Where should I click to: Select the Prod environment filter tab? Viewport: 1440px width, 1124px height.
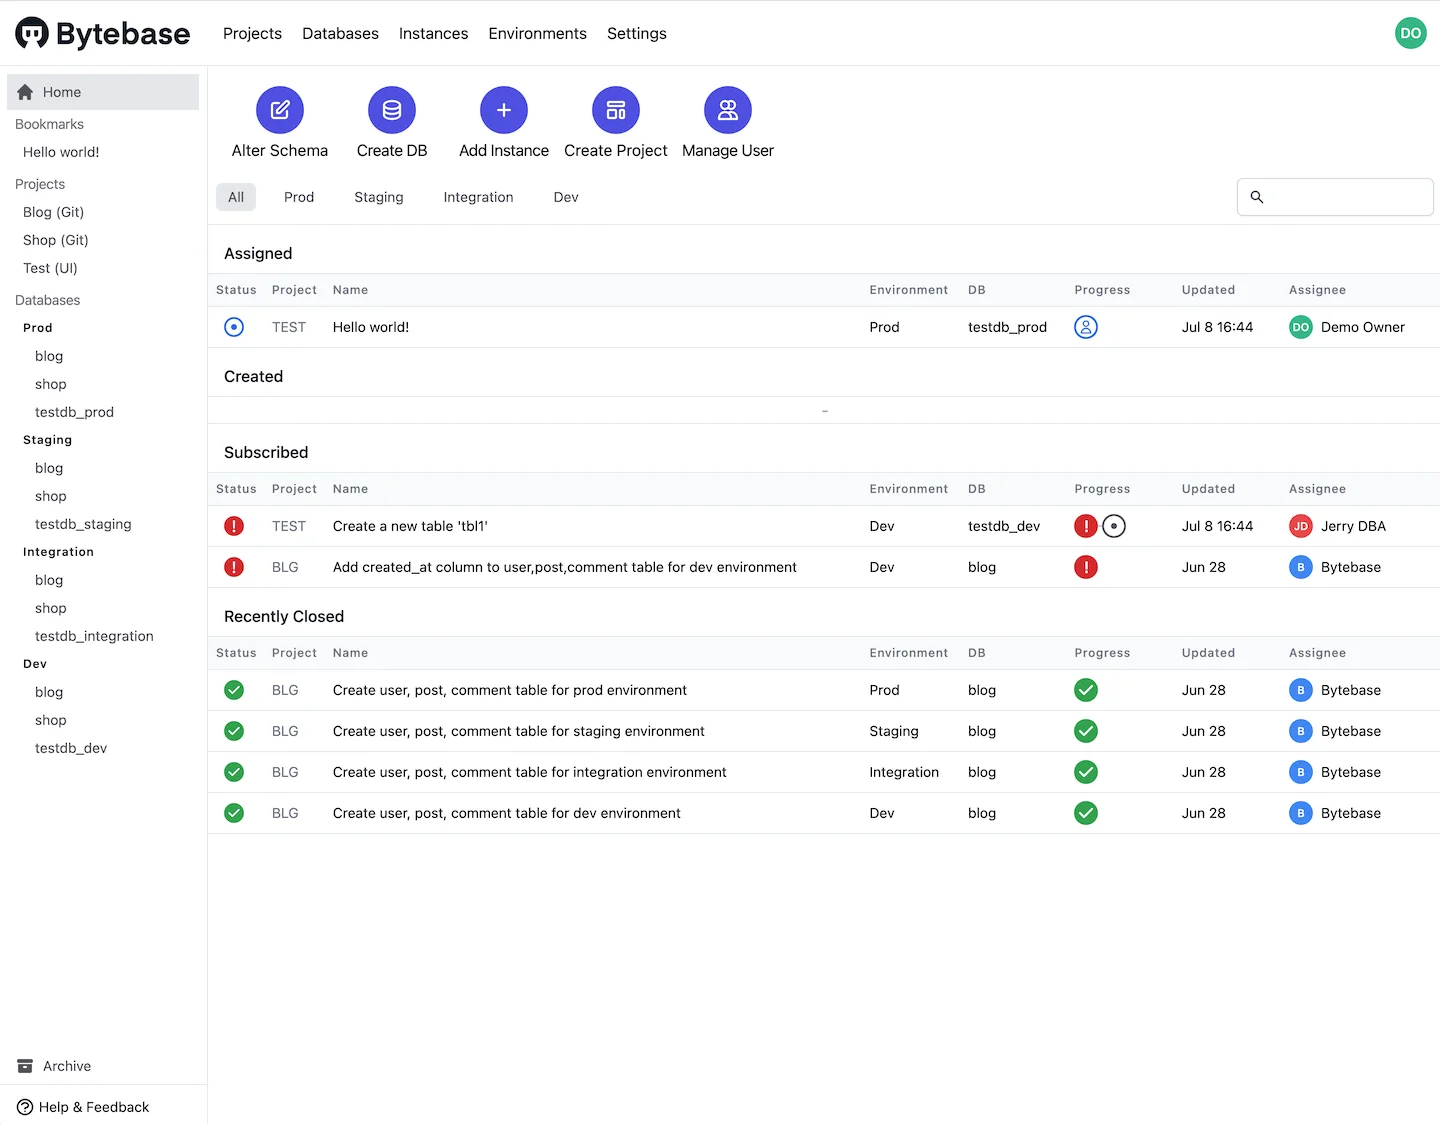(299, 197)
